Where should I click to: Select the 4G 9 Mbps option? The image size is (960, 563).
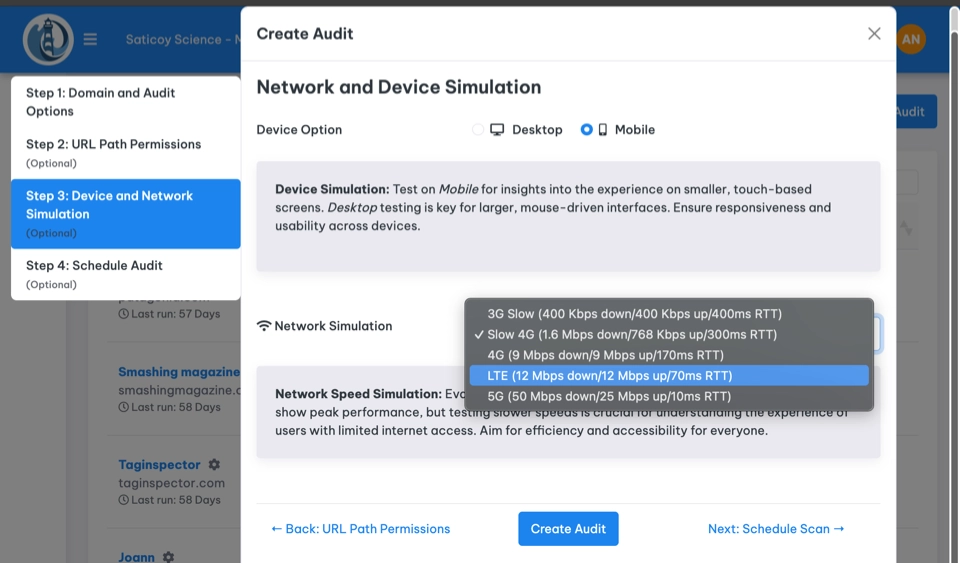(605, 355)
